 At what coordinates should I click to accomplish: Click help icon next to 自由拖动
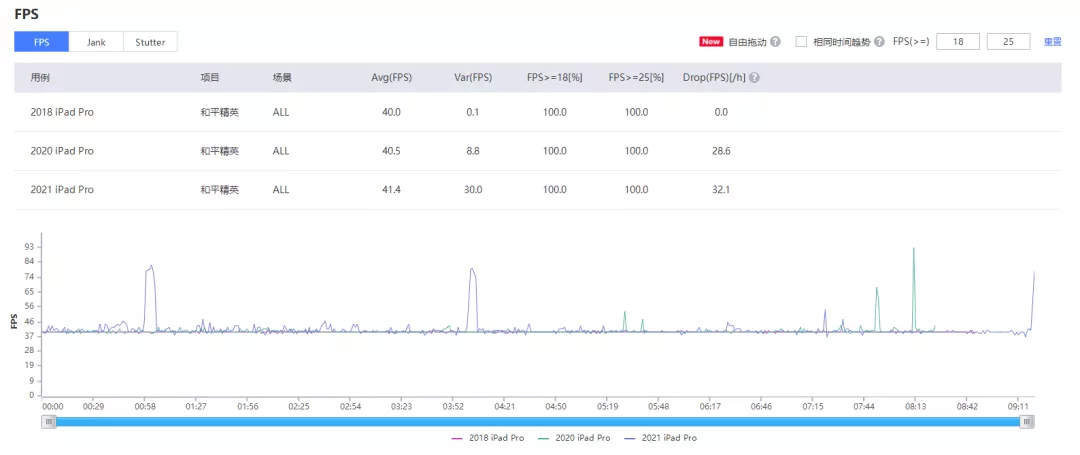tap(776, 42)
